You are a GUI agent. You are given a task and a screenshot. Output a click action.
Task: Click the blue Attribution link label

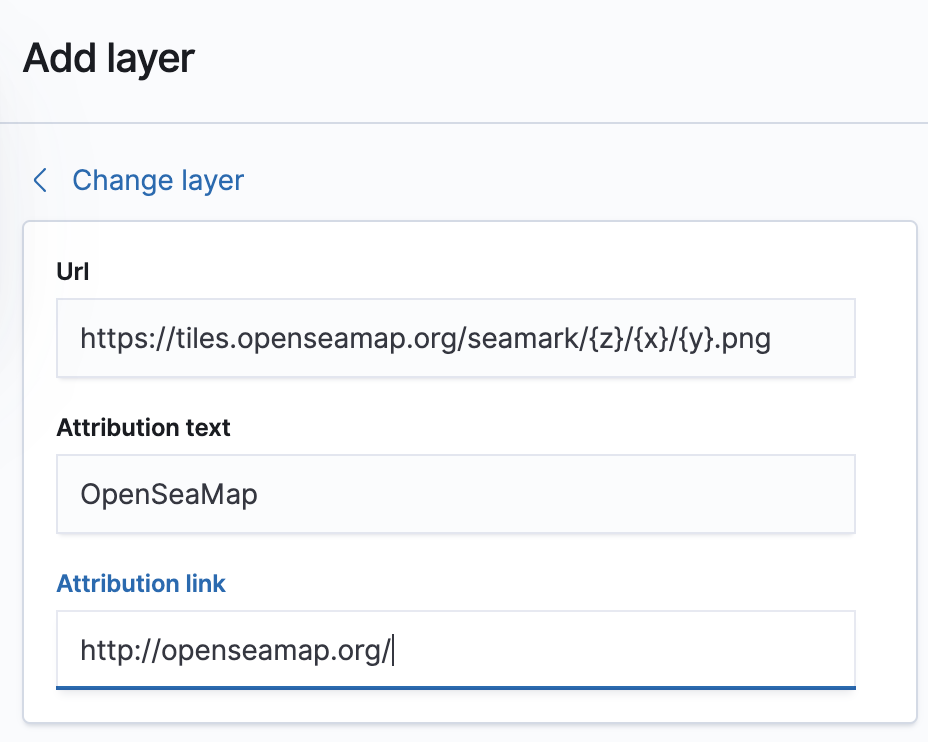[141, 584]
